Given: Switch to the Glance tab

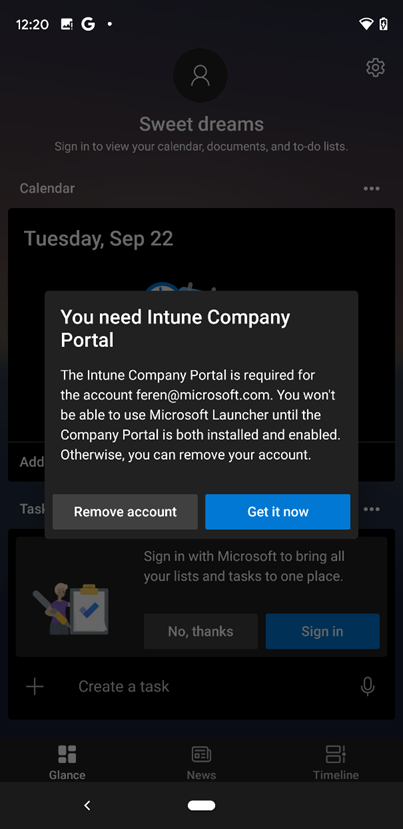Looking at the screenshot, I should coord(67,762).
